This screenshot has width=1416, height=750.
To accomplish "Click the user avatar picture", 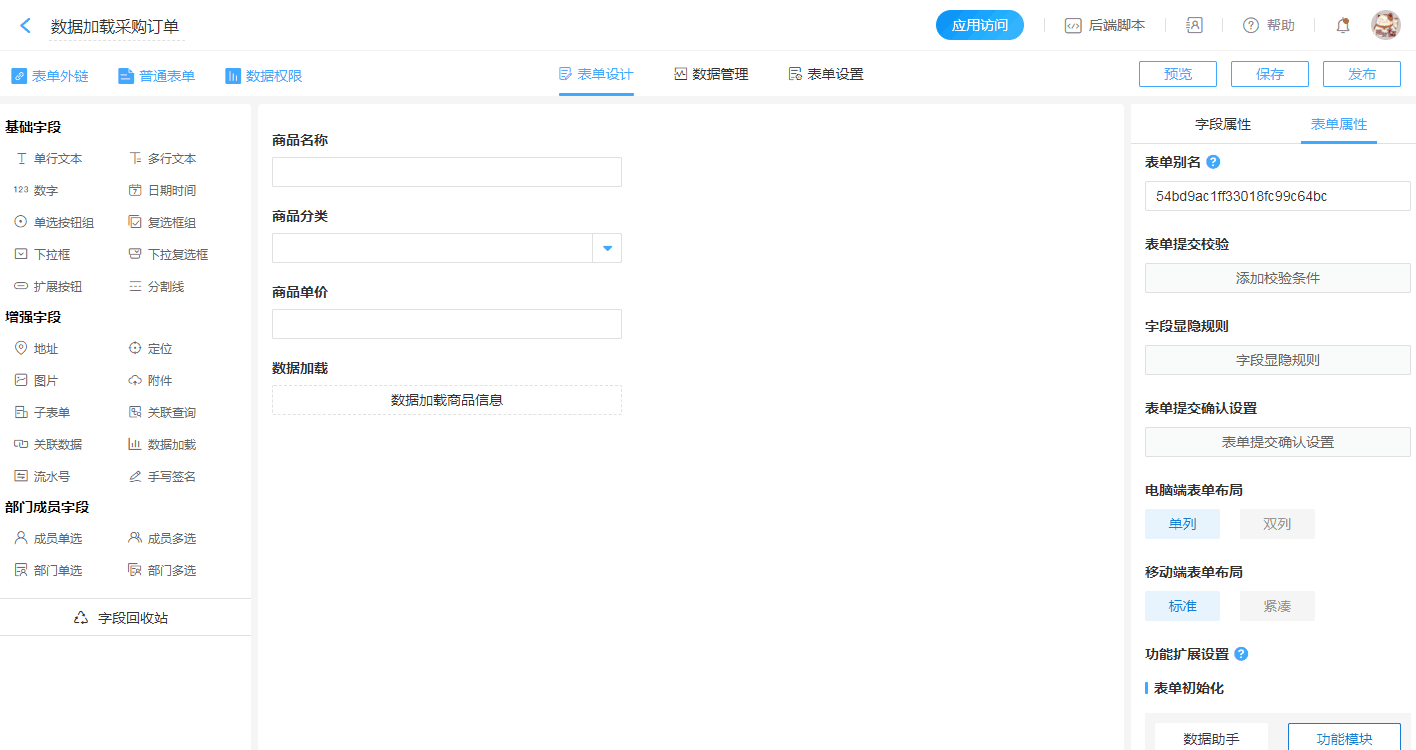I will pos(1385,26).
